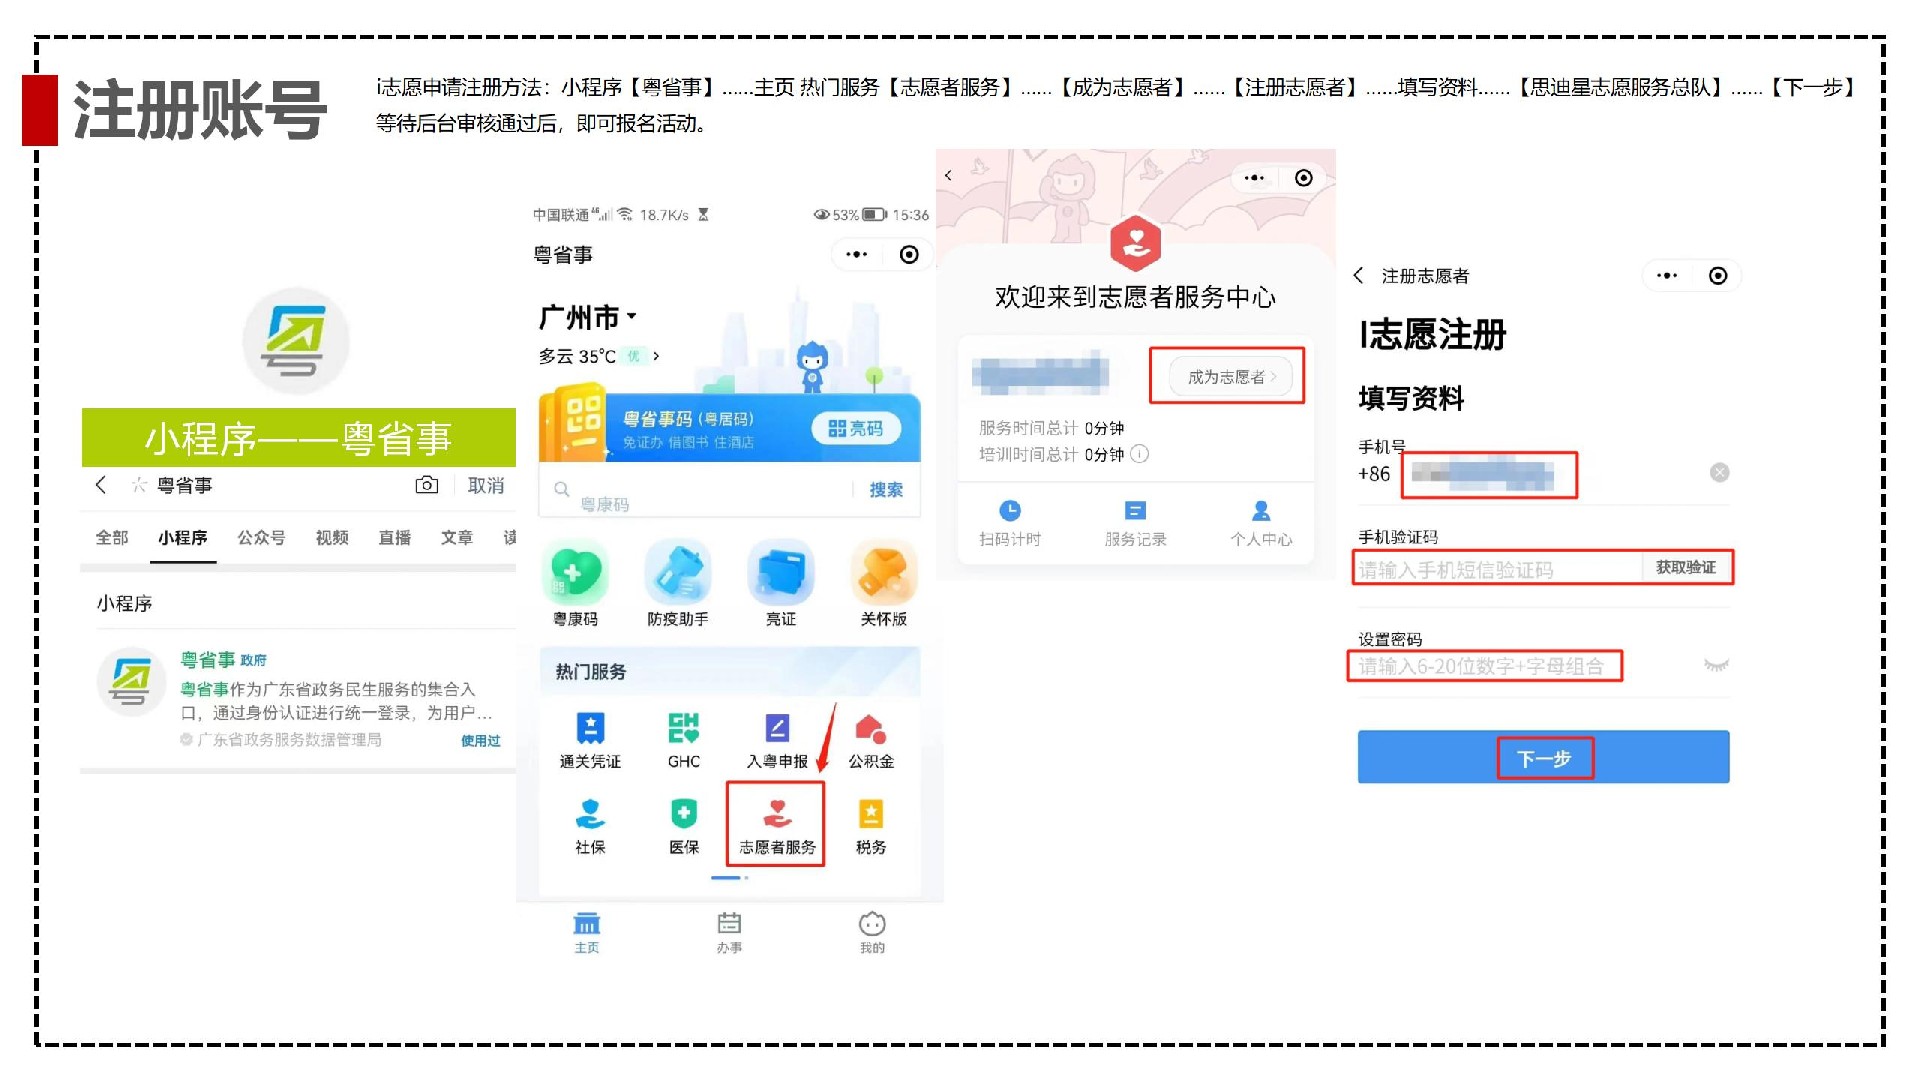Switch to the 全部 search tab
Viewport: 1920px width, 1080px height.
tap(112, 538)
